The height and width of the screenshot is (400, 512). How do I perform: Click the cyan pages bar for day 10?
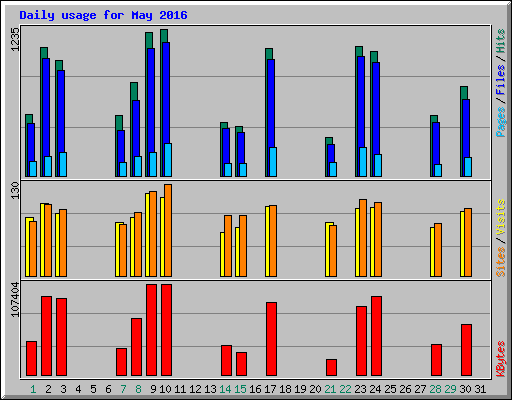[168, 160]
